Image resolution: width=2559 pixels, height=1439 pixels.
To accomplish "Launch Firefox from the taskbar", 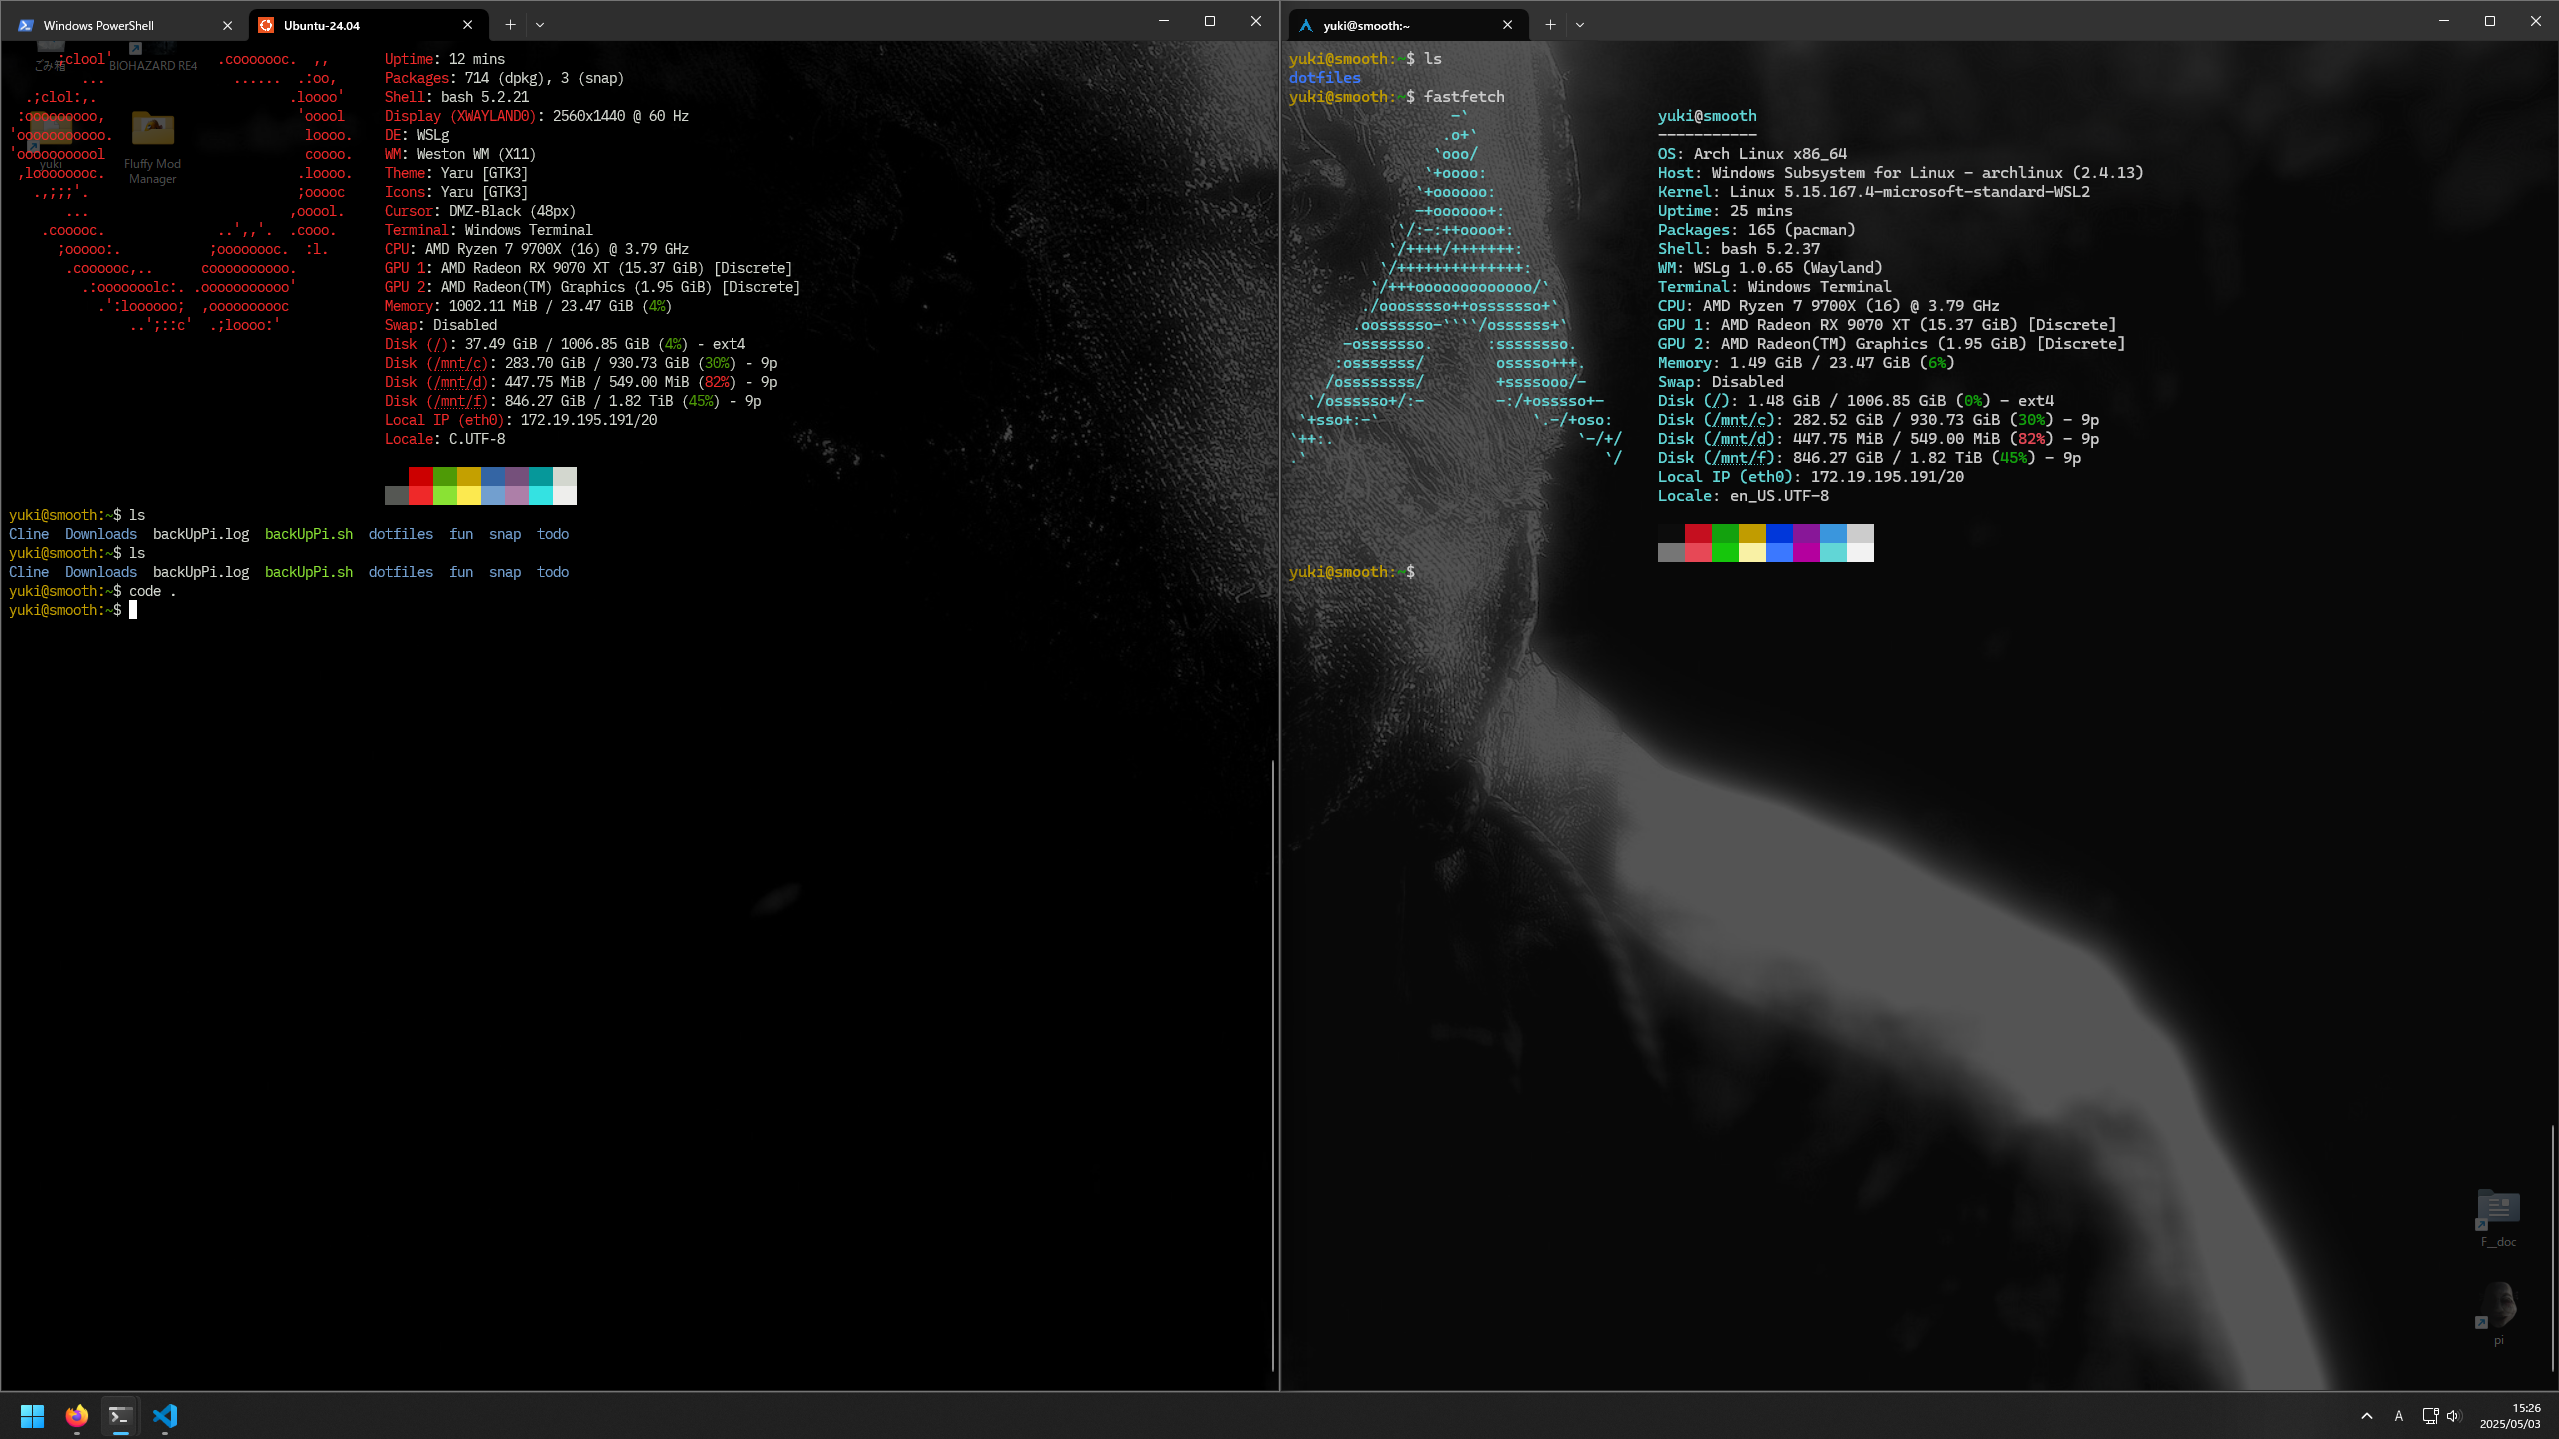I will point(77,1416).
